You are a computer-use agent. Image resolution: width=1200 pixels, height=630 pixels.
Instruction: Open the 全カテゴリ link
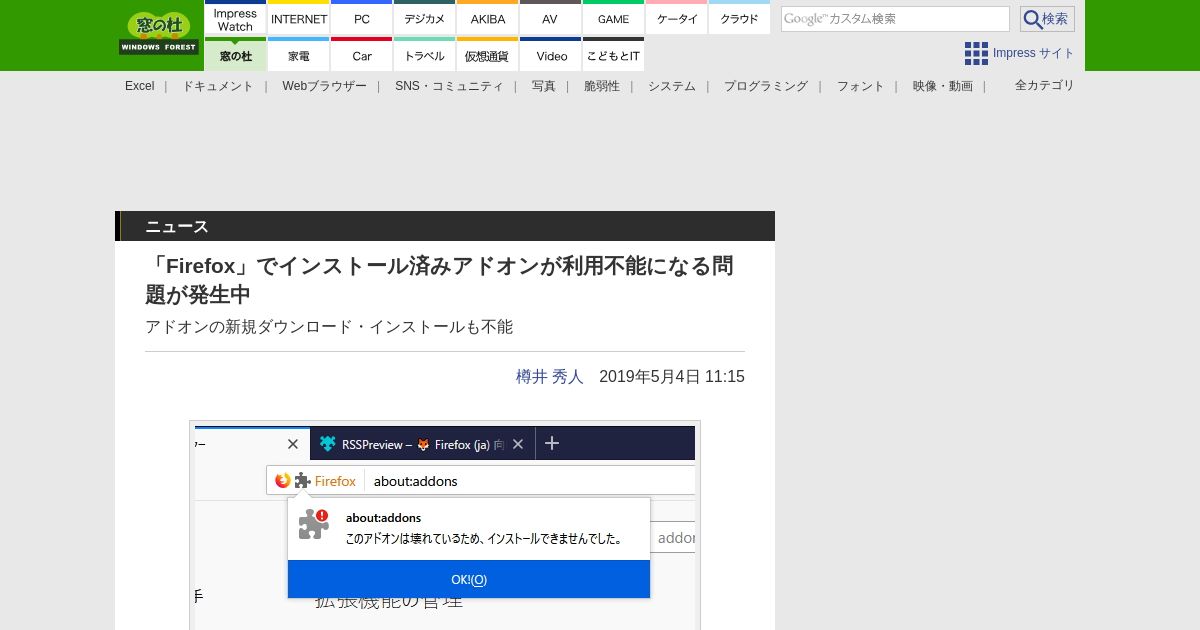pos(1045,85)
